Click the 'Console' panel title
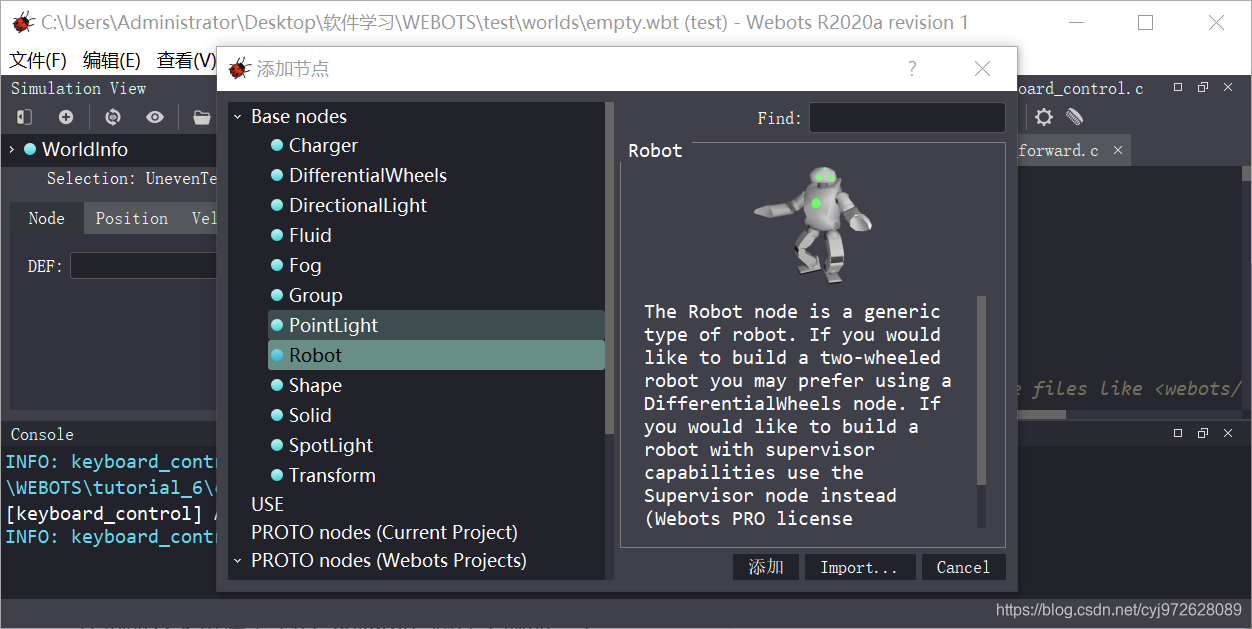This screenshot has width=1252, height=629. pos(42,434)
